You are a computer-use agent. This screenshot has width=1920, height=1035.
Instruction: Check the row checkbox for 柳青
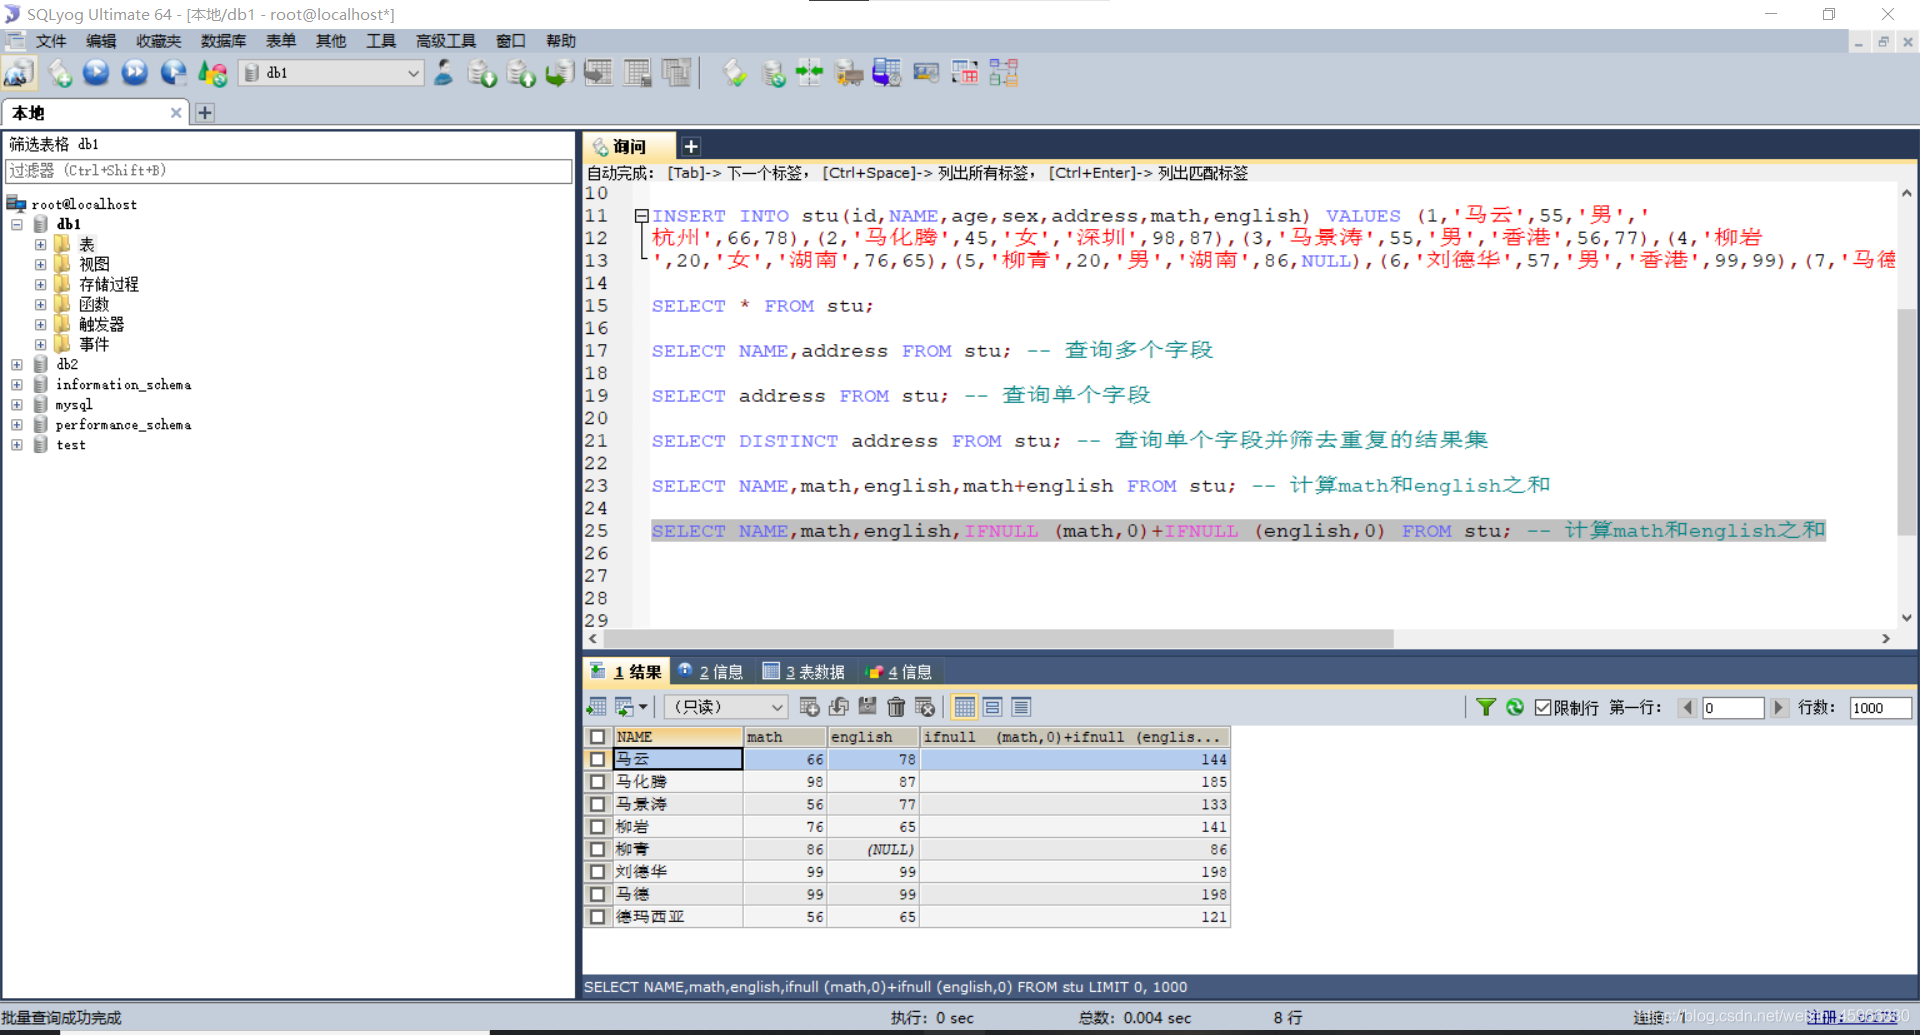(597, 849)
